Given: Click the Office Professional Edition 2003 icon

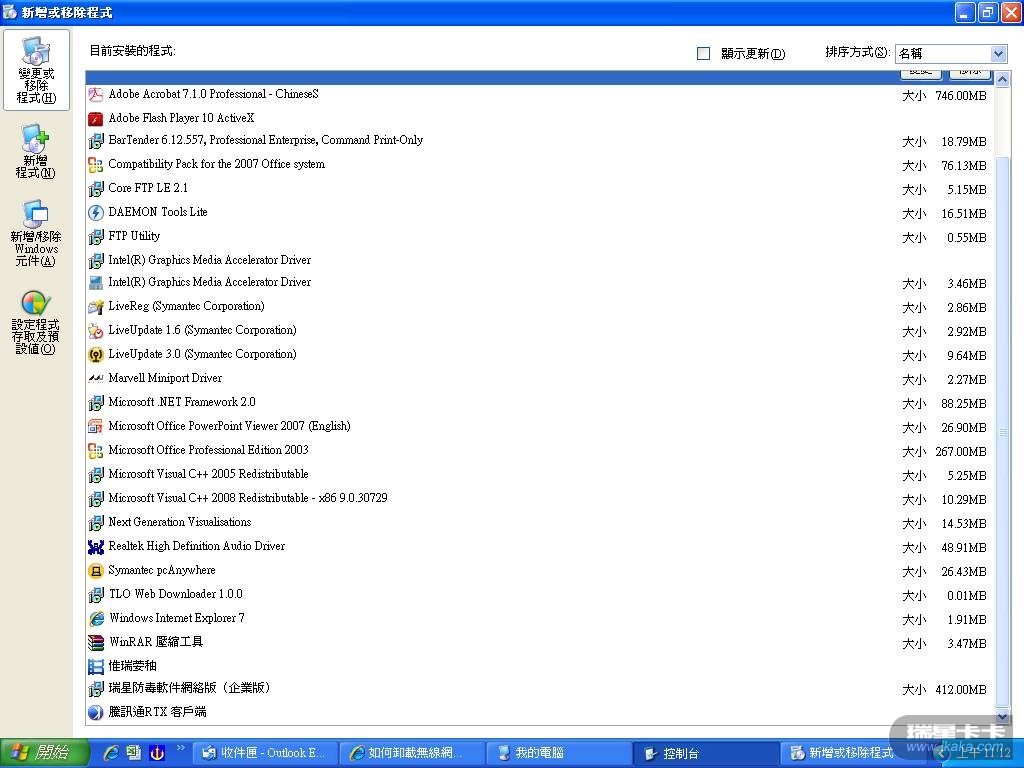Looking at the screenshot, I should [96, 451].
